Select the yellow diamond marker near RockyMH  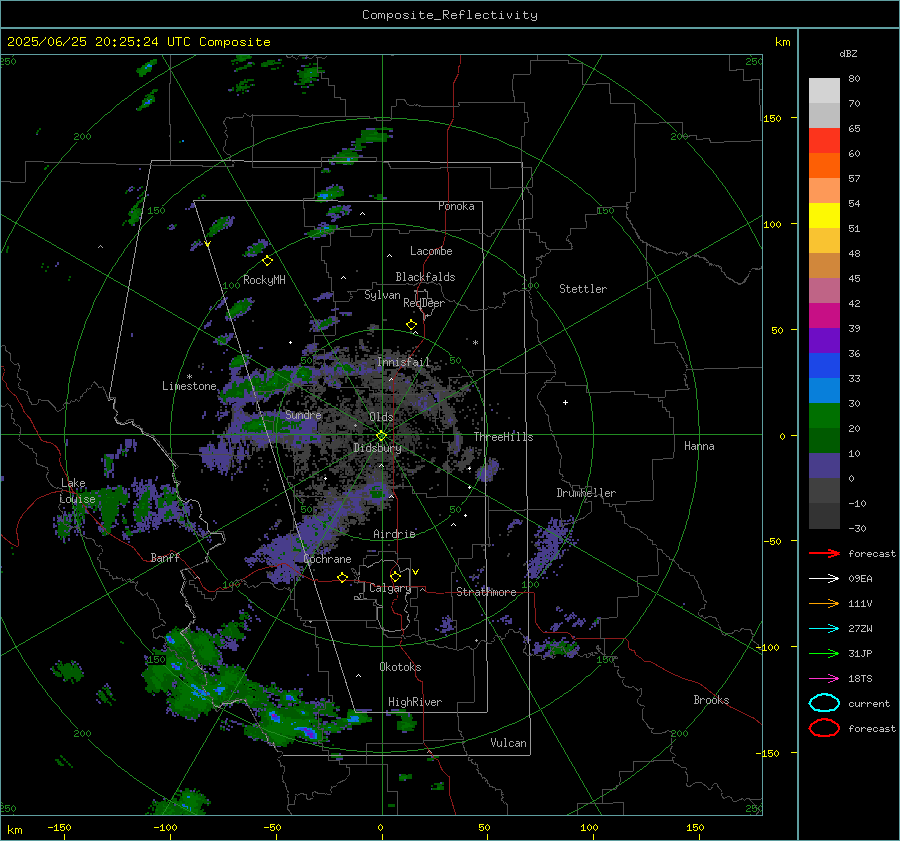point(267,261)
